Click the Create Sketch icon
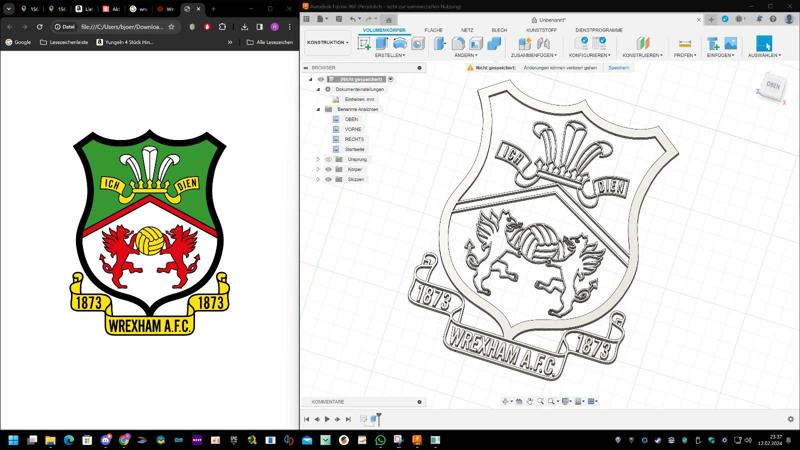 pyautogui.click(x=364, y=44)
